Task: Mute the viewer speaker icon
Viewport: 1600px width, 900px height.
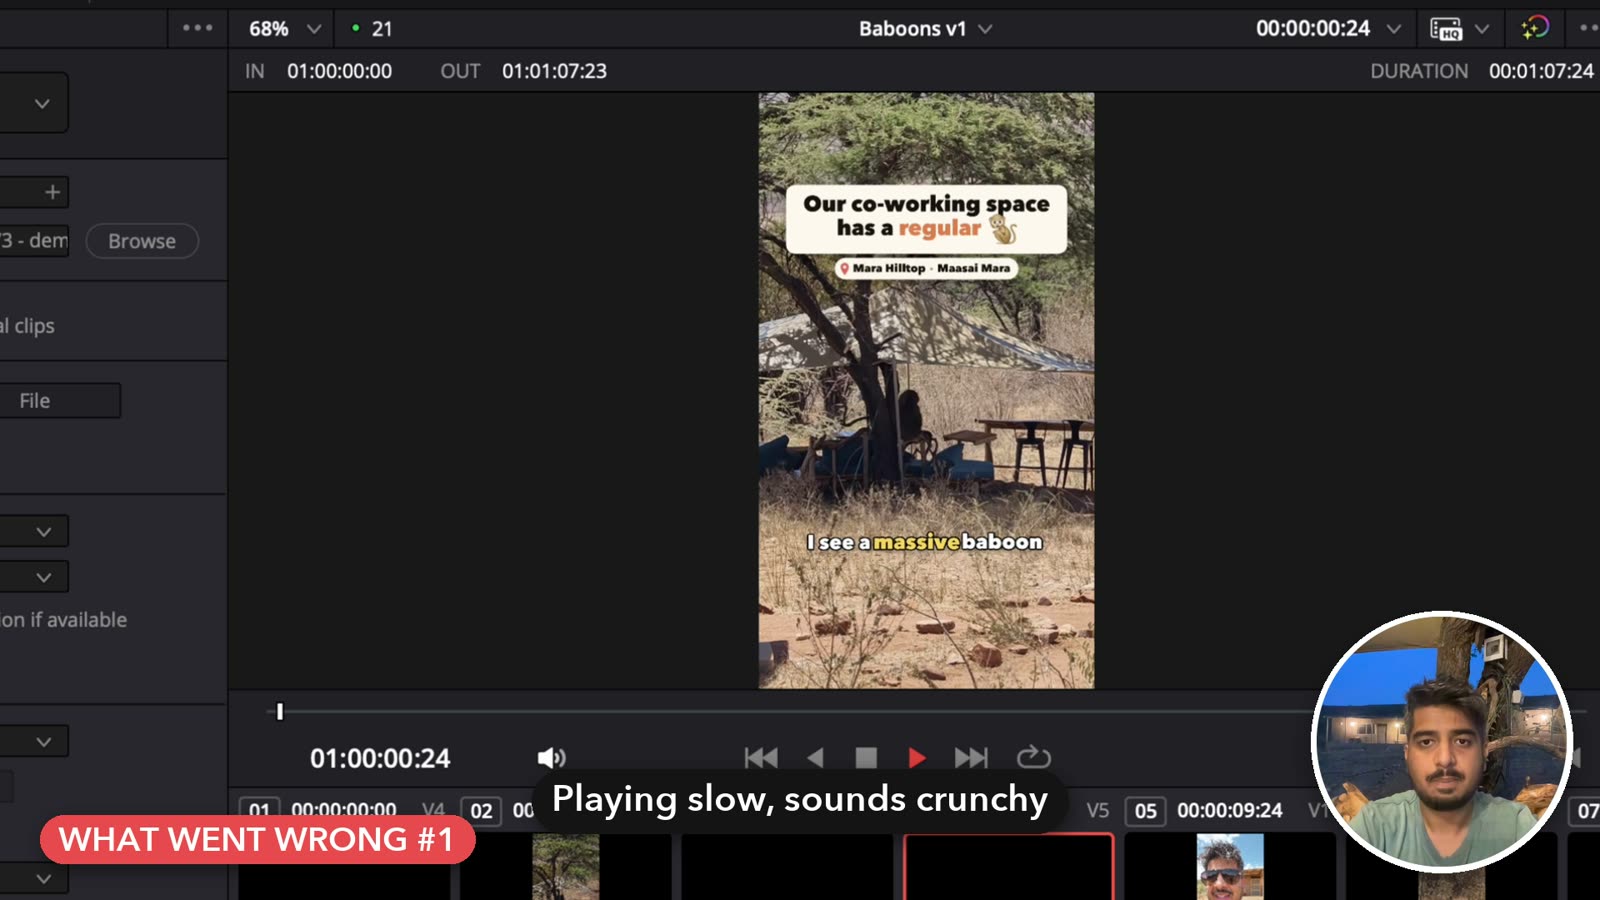Action: click(x=551, y=758)
